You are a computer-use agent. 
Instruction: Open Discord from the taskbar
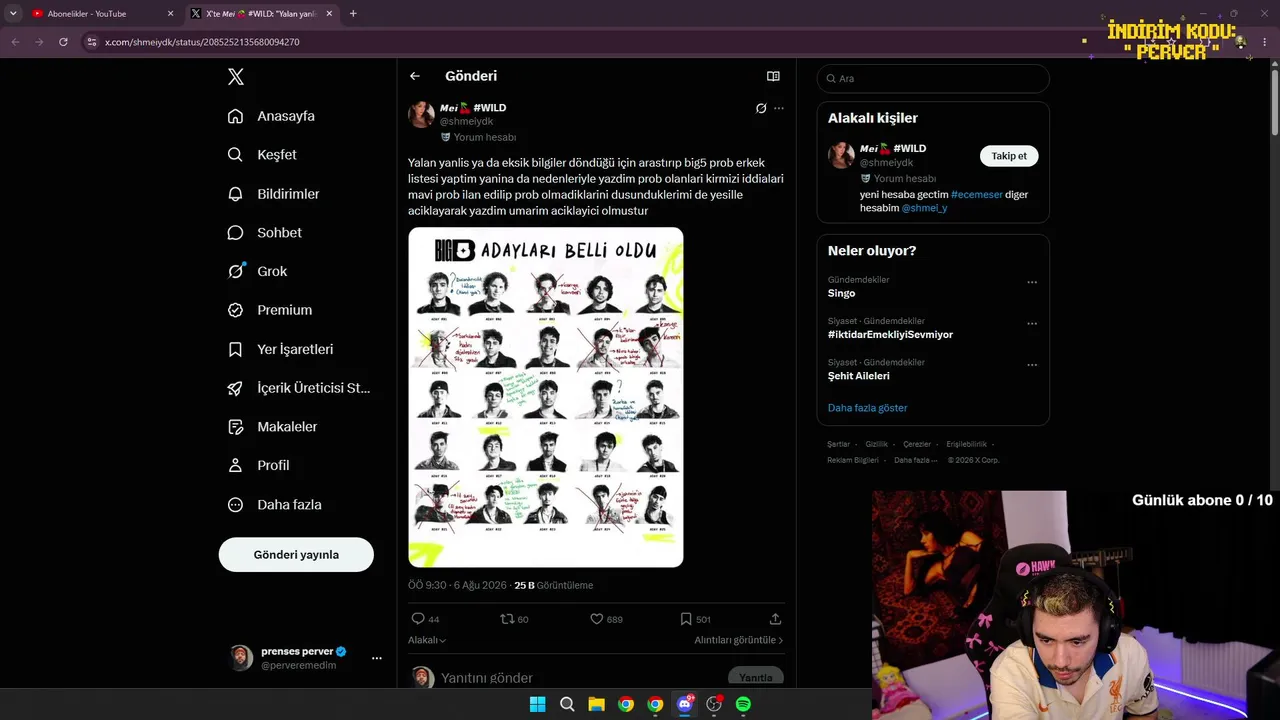pos(685,704)
